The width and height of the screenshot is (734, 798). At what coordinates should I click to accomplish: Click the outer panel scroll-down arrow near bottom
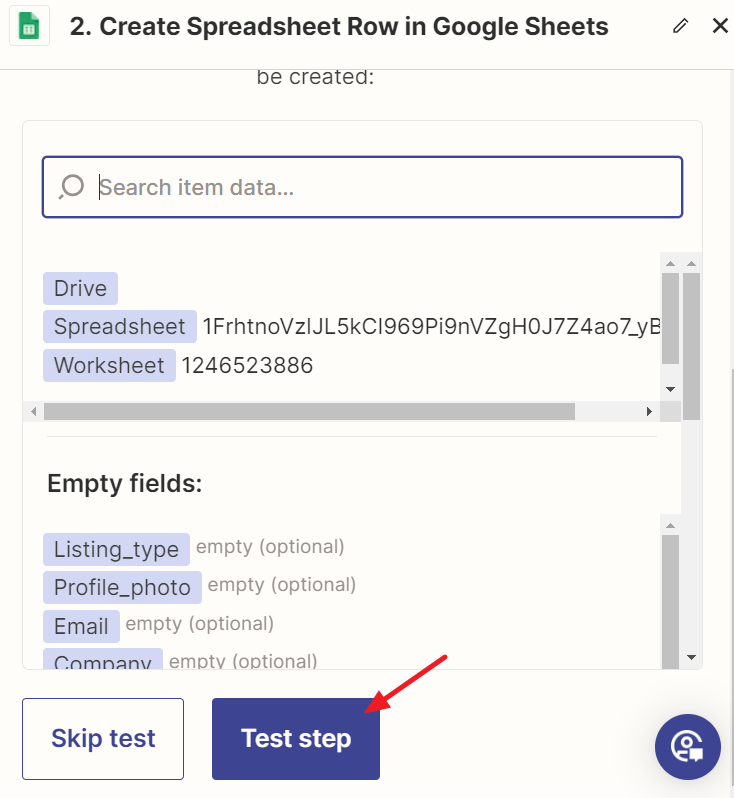point(691,657)
